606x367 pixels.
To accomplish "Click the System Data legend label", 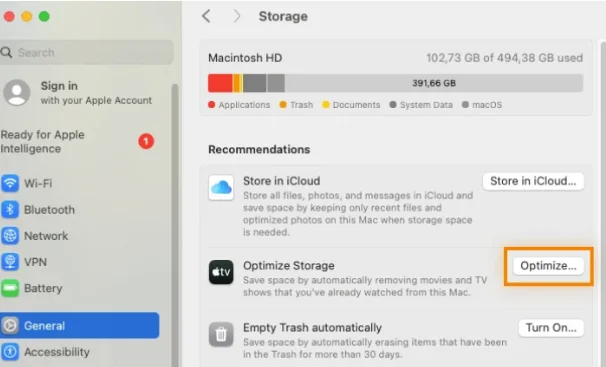I will point(426,105).
